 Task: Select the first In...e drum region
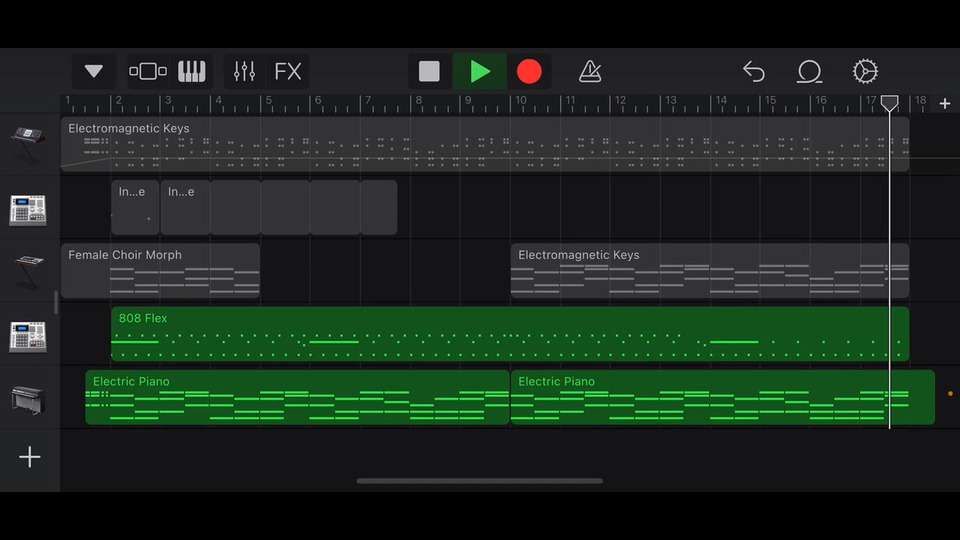135,208
